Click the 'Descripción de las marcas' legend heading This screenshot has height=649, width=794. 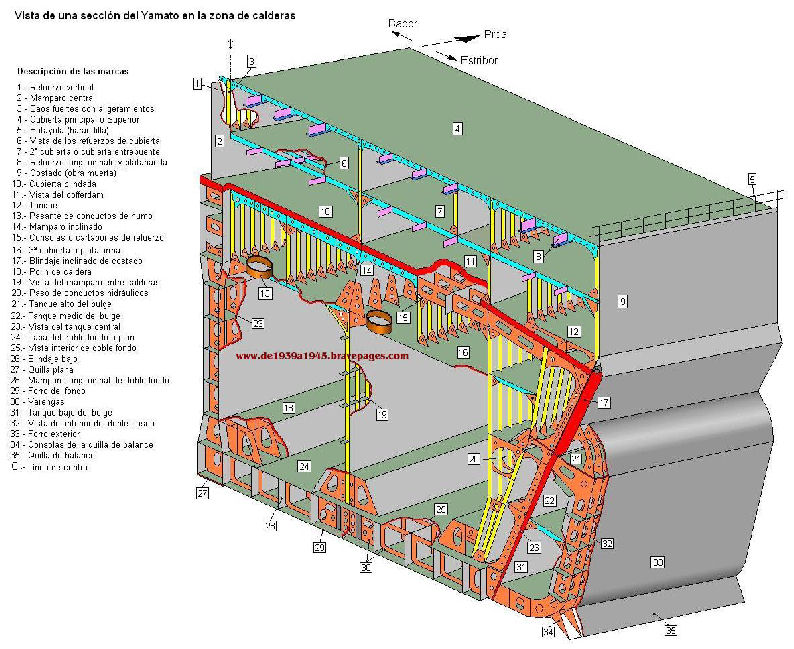[72, 72]
